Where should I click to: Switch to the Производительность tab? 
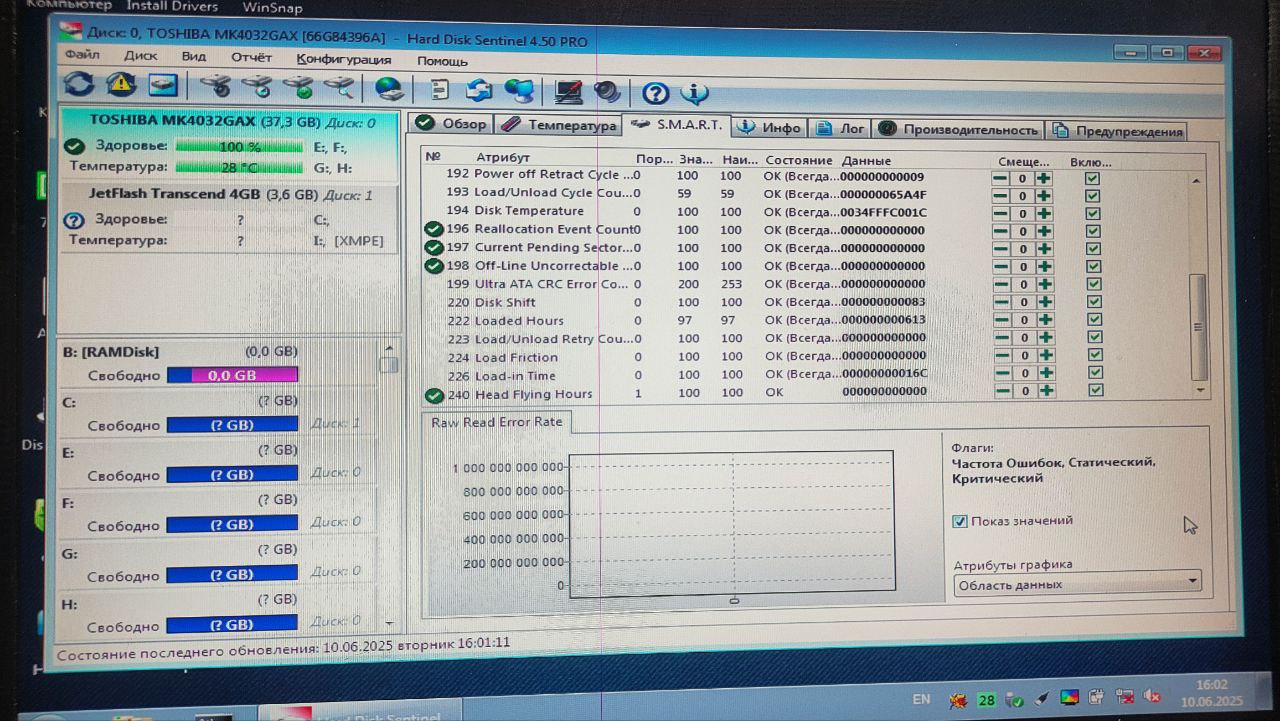click(958, 130)
